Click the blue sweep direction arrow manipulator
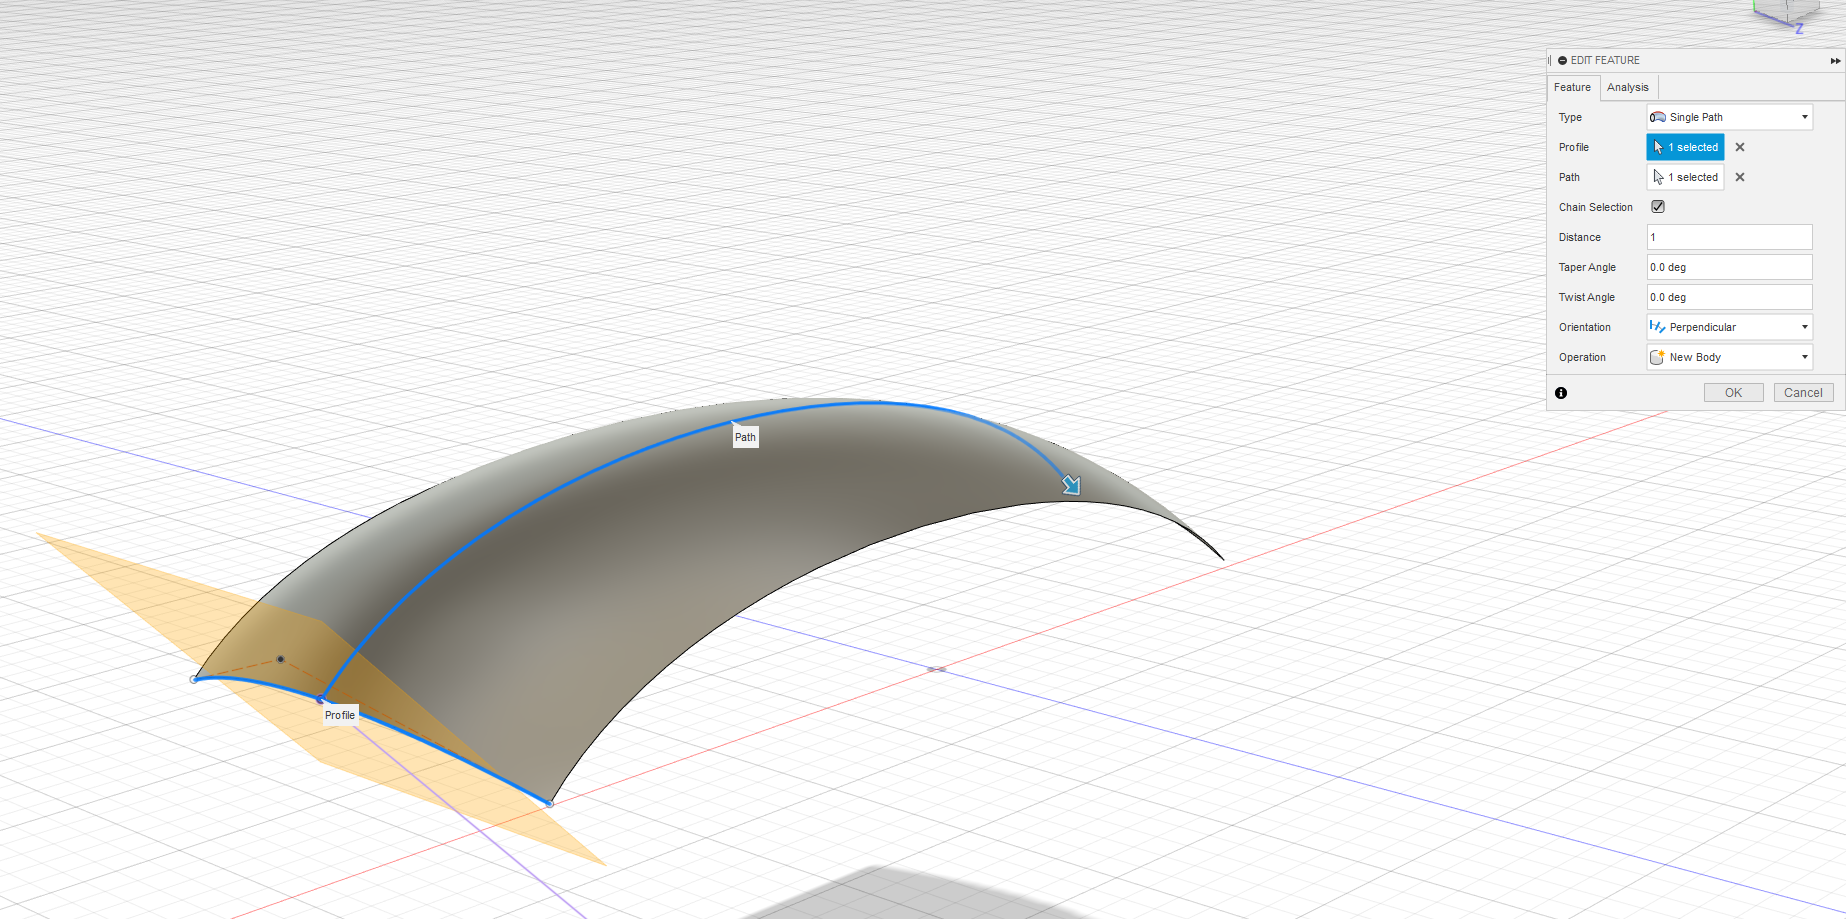This screenshot has width=1846, height=919. pos(1070,486)
